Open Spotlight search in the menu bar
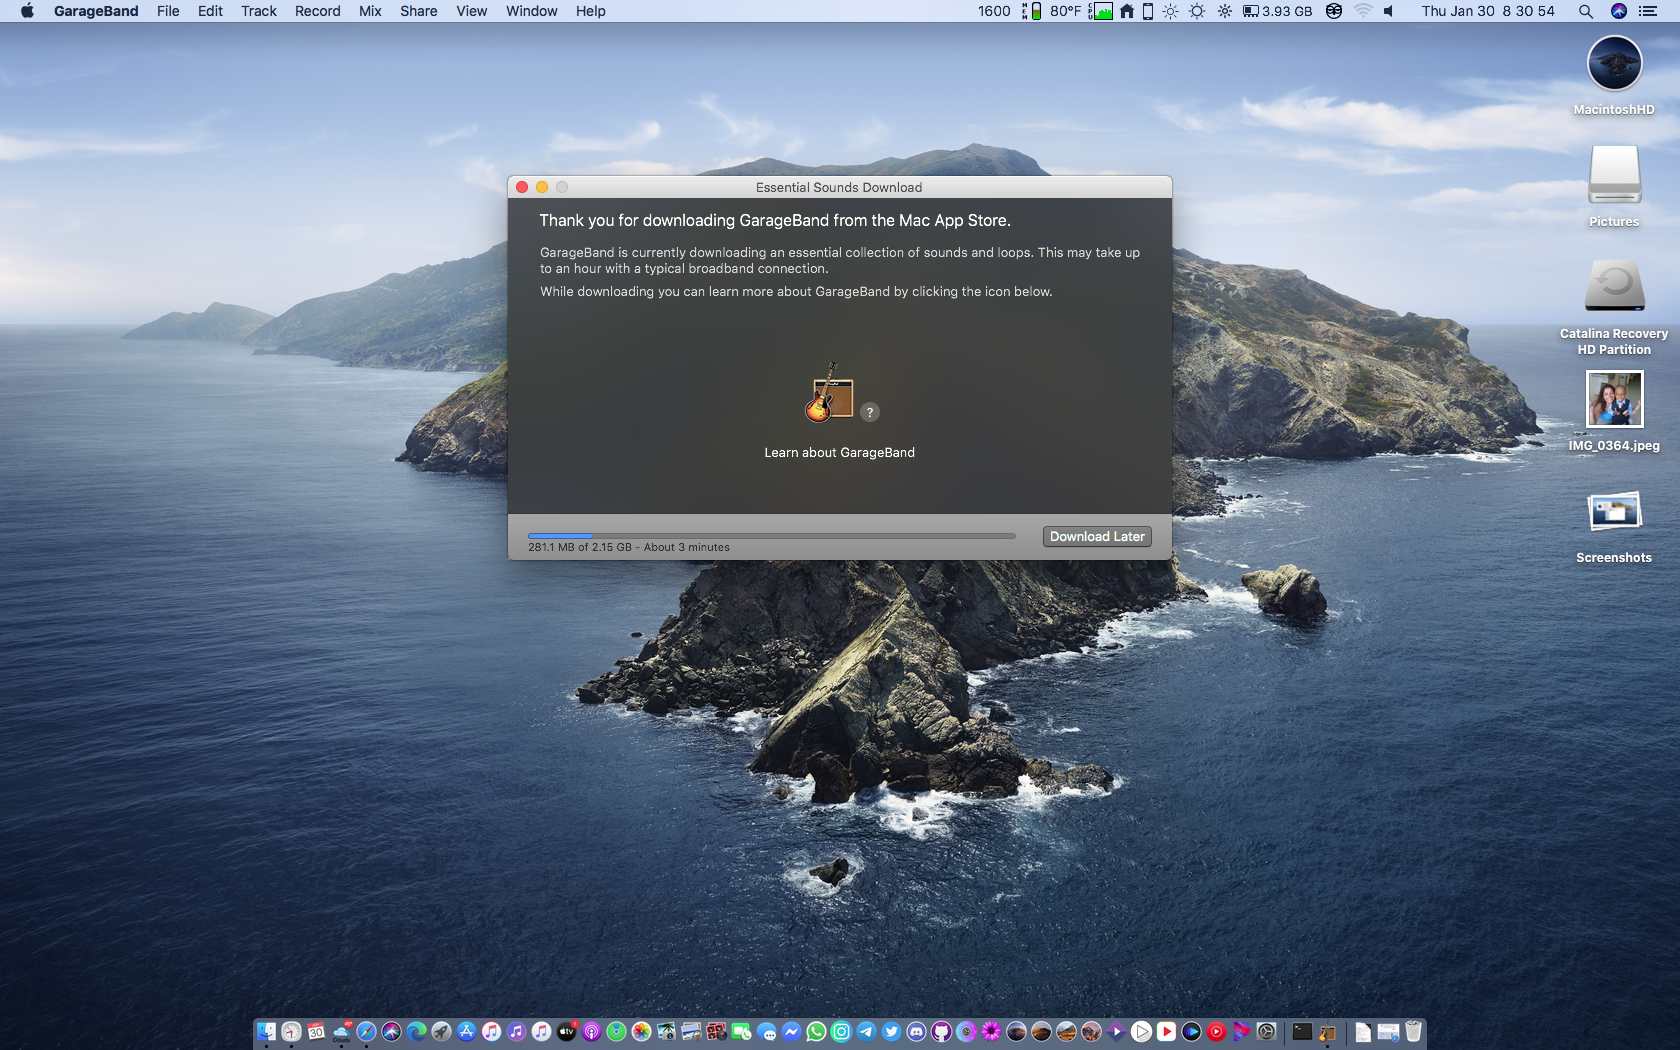Viewport: 1680px width, 1050px height. 1586,11
